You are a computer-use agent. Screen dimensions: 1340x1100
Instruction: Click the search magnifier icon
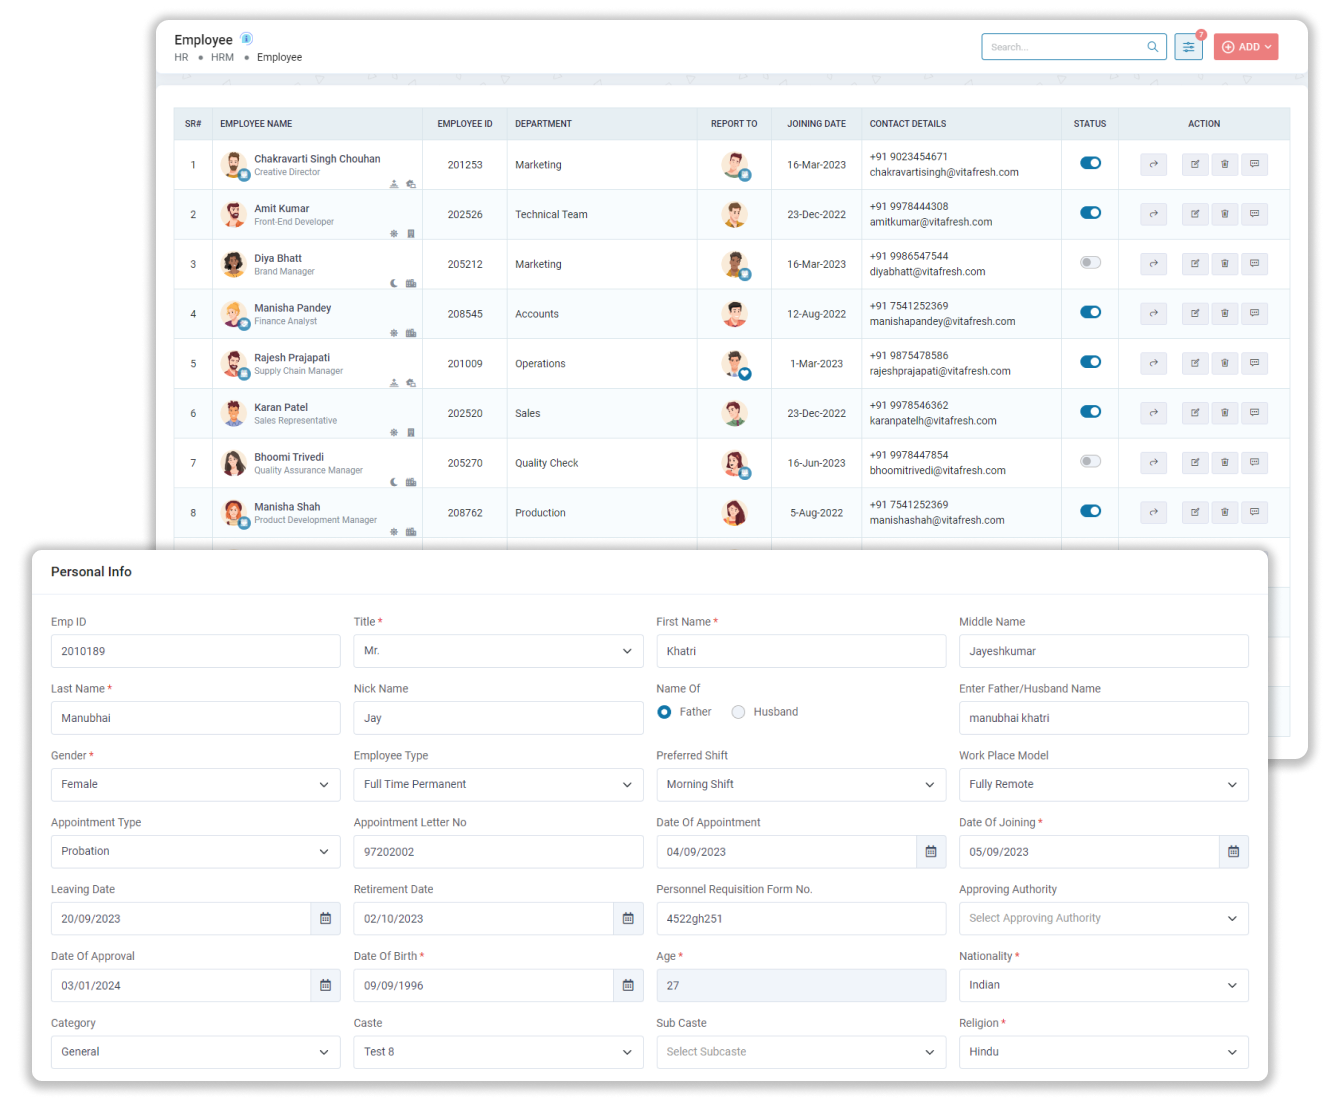[x=1153, y=47]
